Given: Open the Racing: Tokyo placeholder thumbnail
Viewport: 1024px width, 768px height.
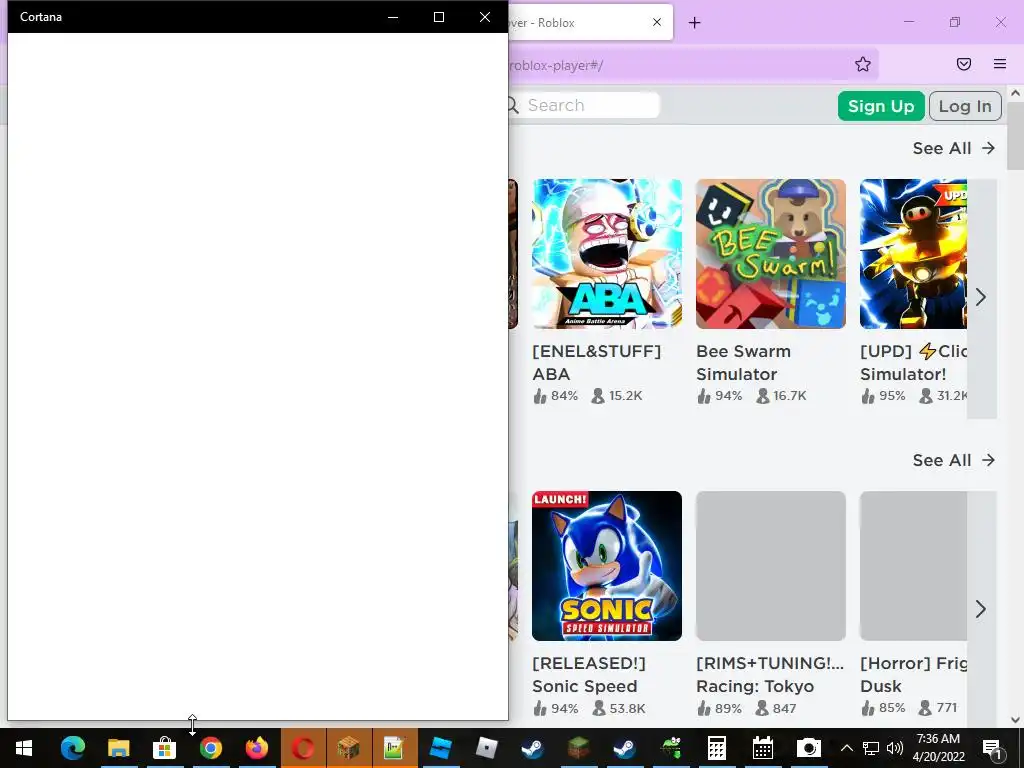Looking at the screenshot, I should [x=771, y=566].
